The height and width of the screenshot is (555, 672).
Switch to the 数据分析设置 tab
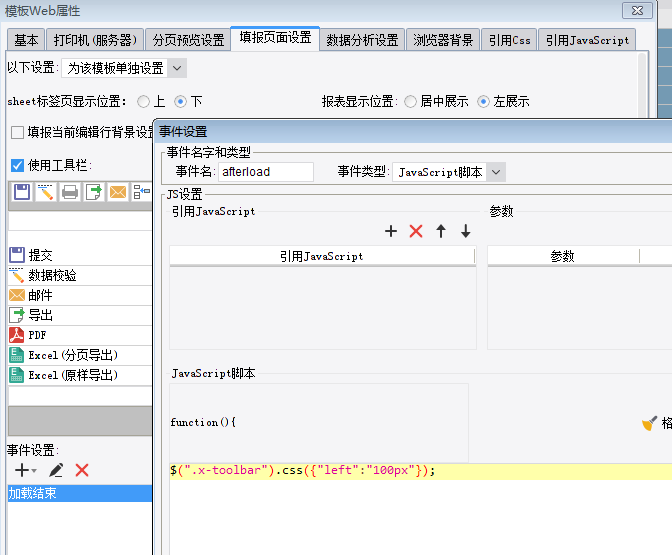click(363, 40)
